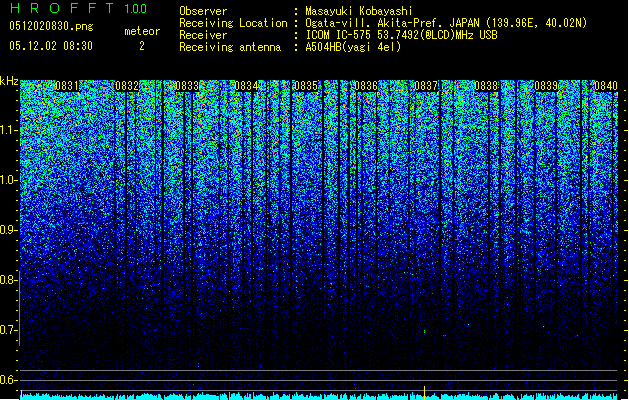Click the 0.6 kHz axis label
Viewport: 629px width, 400px height.
click(9, 380)
